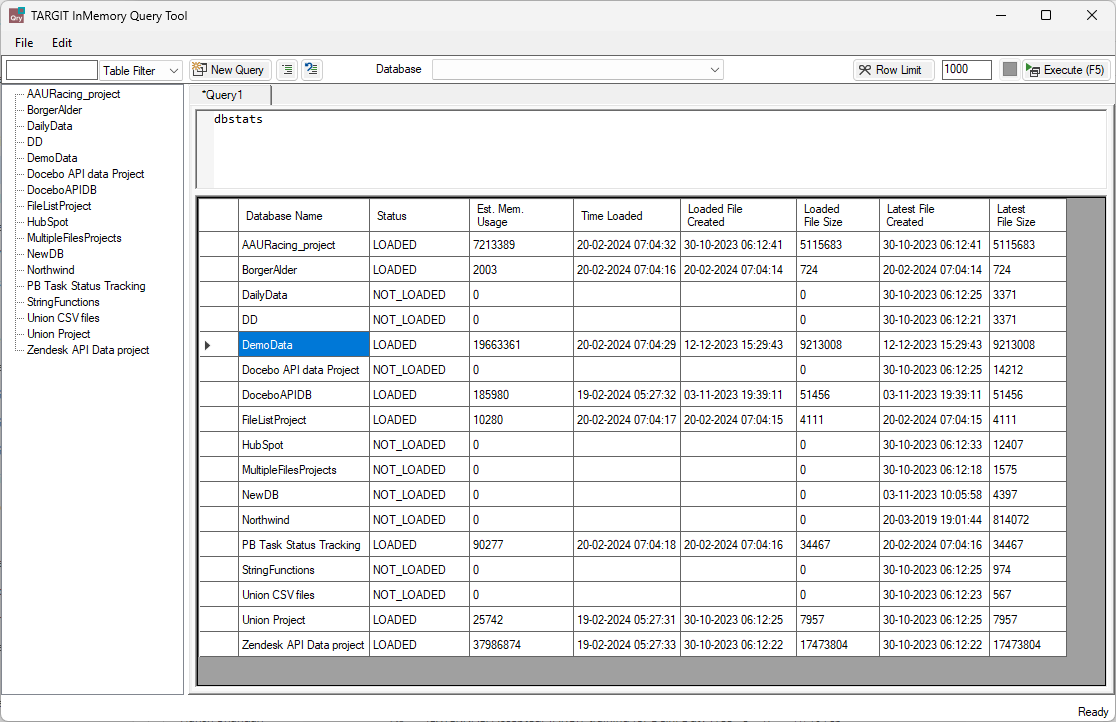This screenshot has width=1116, height=722.
Task: Select Union CSV files in the tree
Action: tap(63, 318)
